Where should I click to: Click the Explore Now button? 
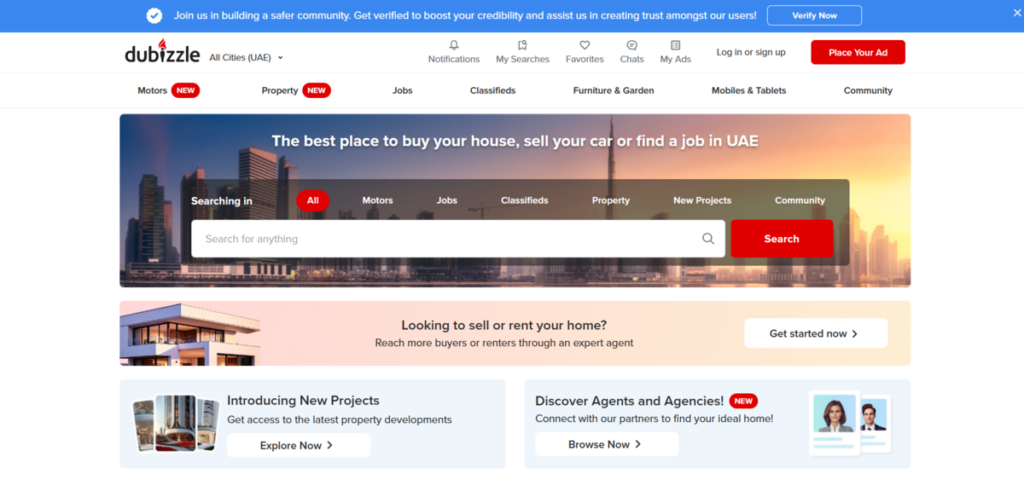pyautogui.click(x=298, y=445)
